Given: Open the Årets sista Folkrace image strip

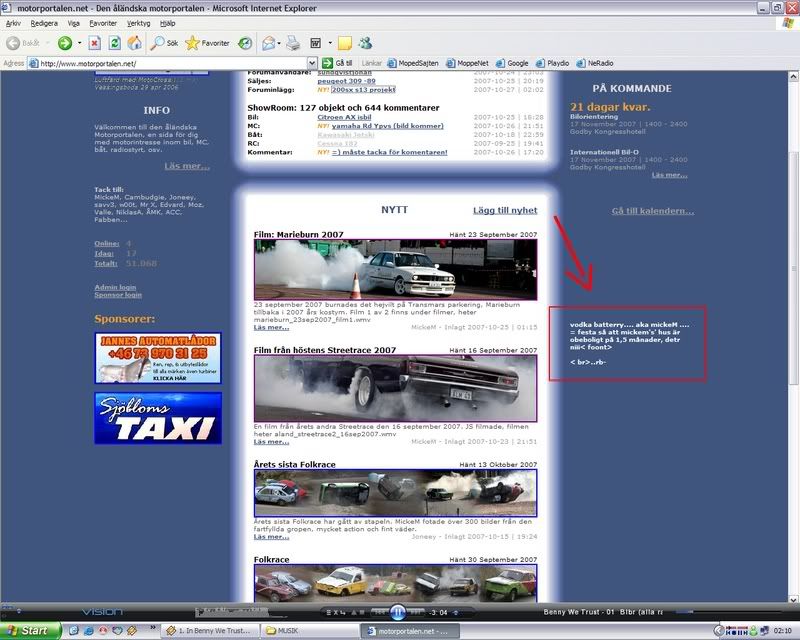Looking at the screenshot, I should [395, 493].
